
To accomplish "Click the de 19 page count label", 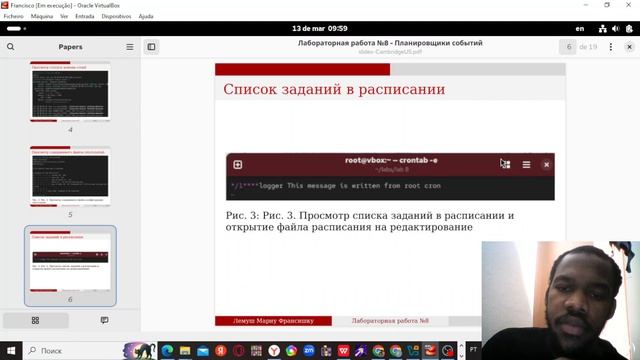I will click(588, 47).
